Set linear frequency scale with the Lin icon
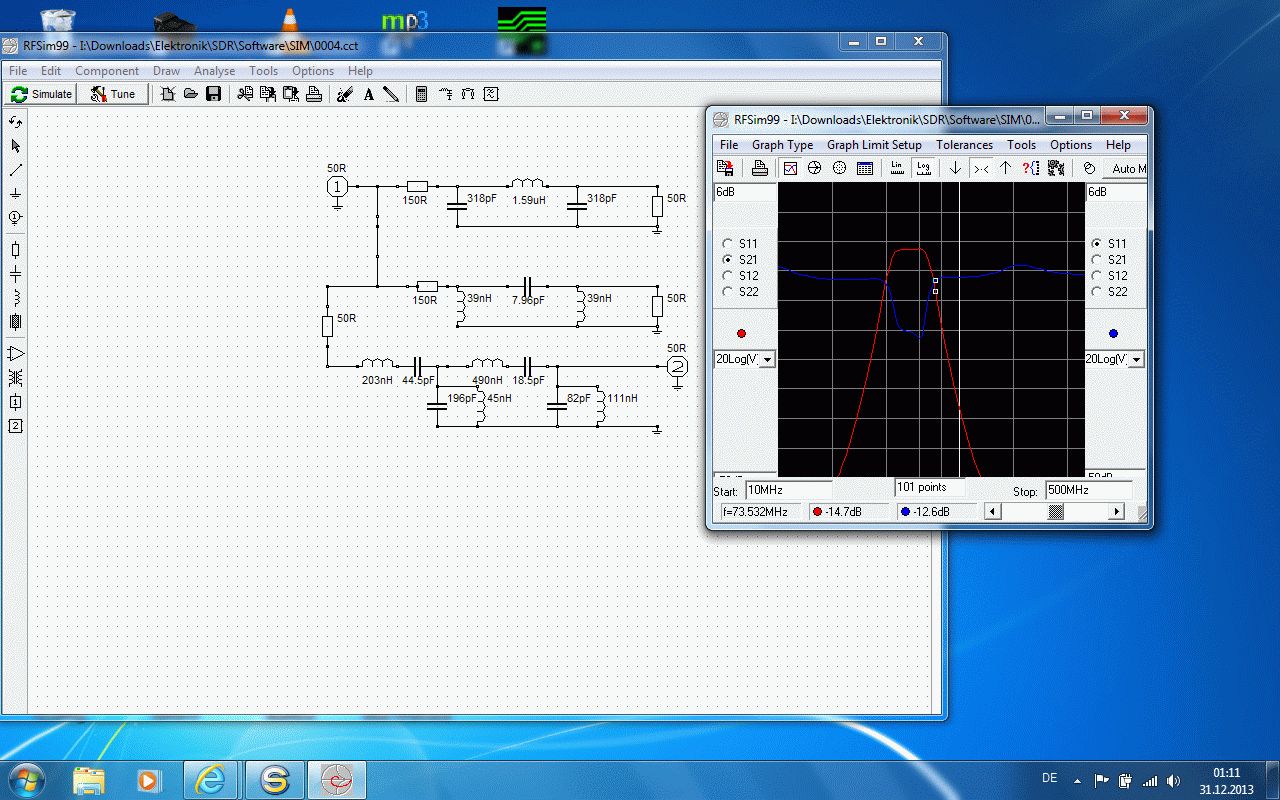Image resolution: width=1280 pixels, height=800 pixels. (x=897, y=168)
